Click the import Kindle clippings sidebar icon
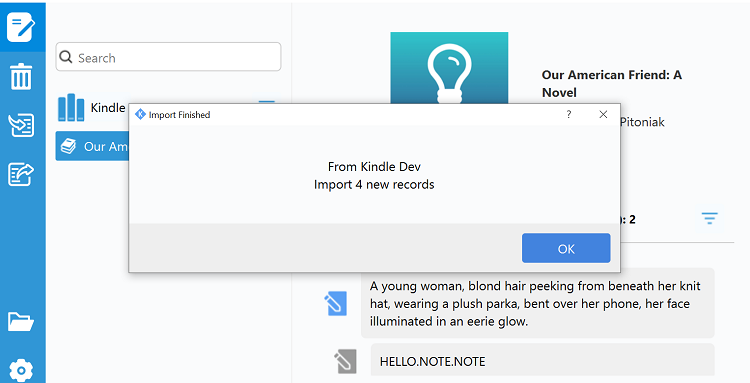This screenshot has width=750, height=383. 21,125
